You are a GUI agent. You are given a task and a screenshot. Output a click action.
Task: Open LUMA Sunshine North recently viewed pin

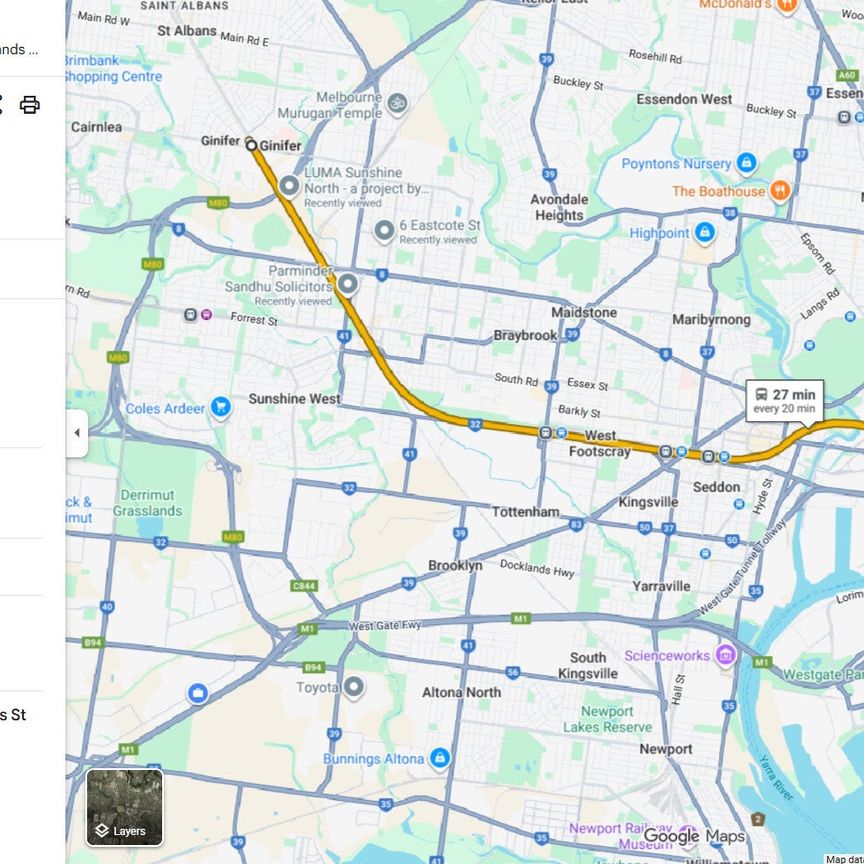pyautogui.click(x=289, y=186)
